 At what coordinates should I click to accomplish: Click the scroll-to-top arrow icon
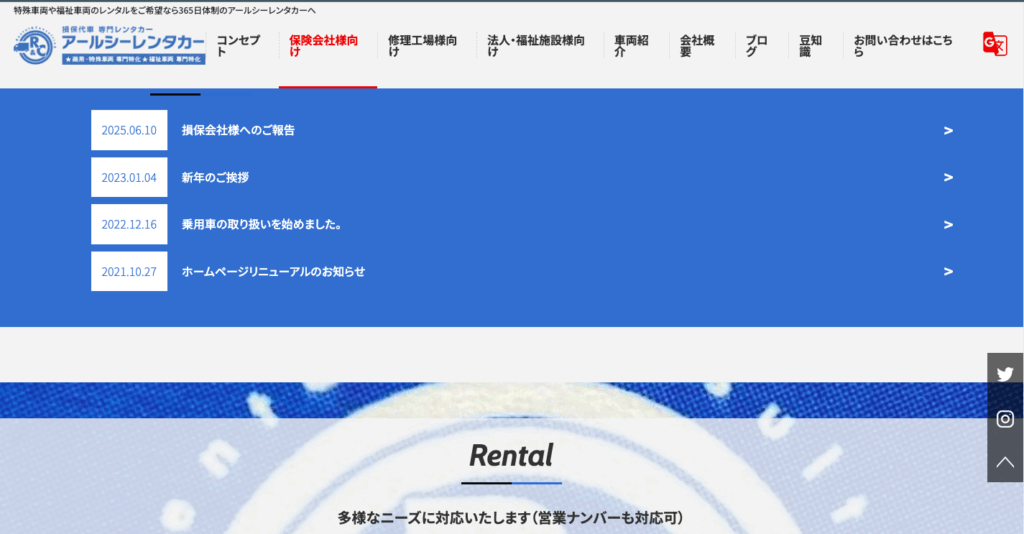point(1005,462)
